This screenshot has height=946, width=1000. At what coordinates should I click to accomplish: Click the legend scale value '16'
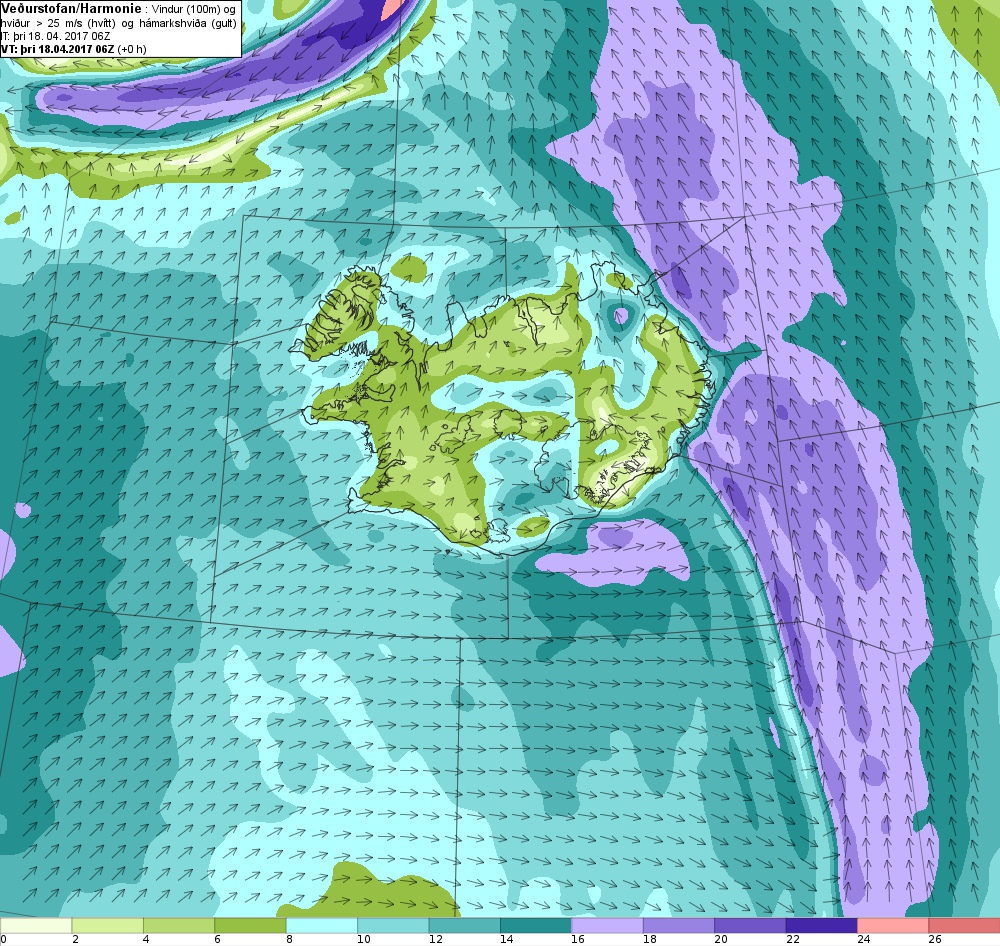(x=578, y=939)
